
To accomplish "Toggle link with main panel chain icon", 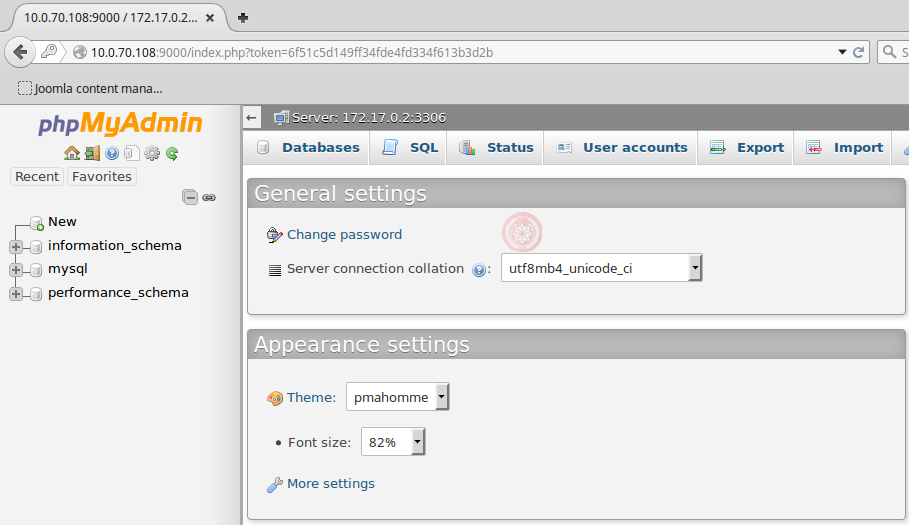I will pyautogui.click(x=209, y=198).
